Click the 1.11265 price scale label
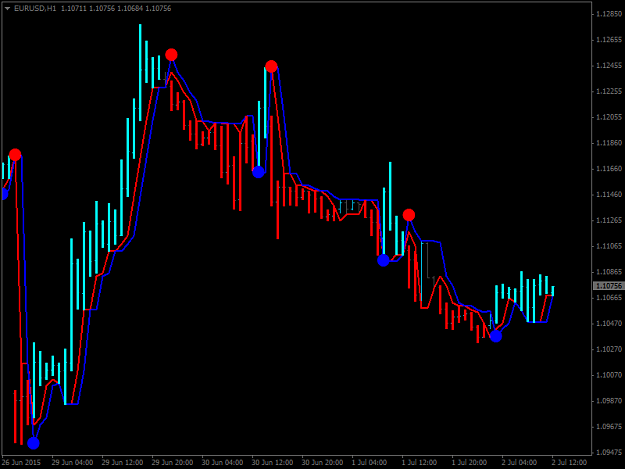Viewport: 625px width, 469px height. pyautogui.click(x=609, y=220)
